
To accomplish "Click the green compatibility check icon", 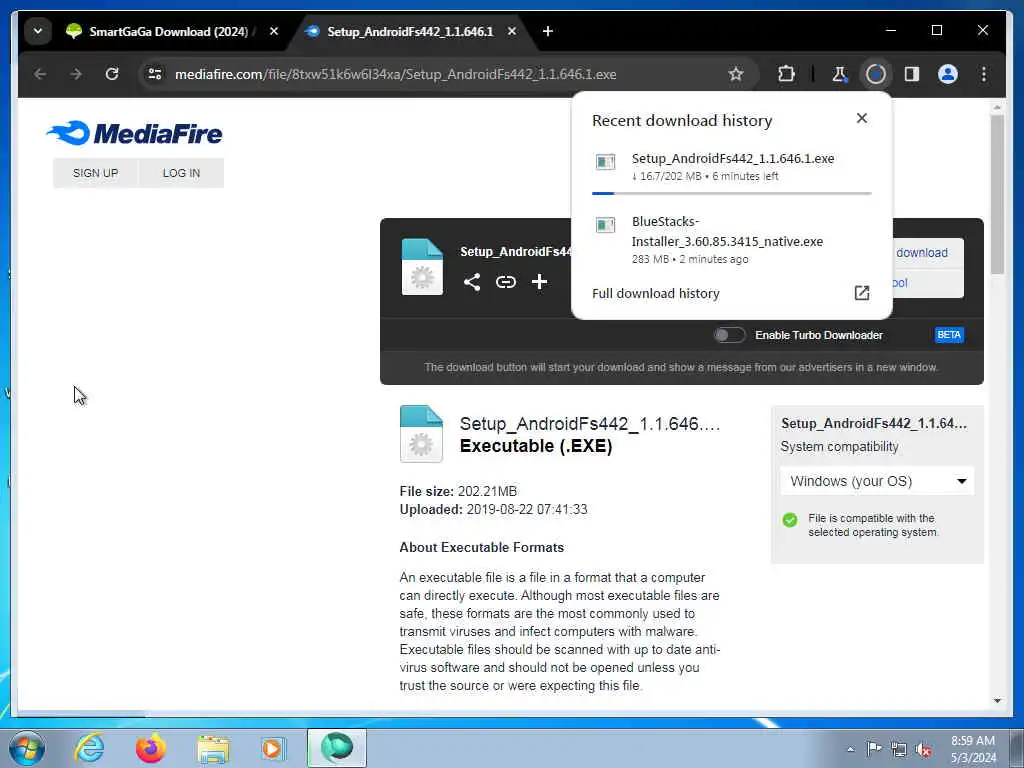I will pyautogui.click(x=790, y=520).
